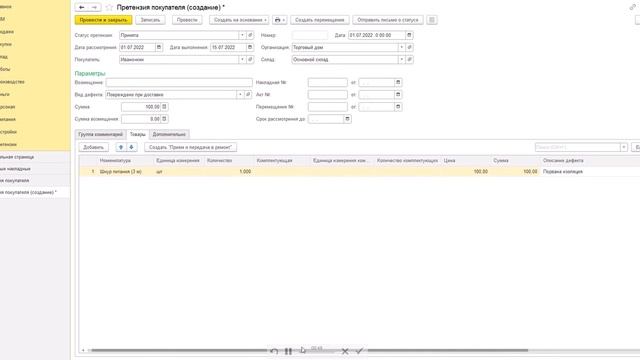Select defect description cell 'Порвана изоляция'
640x360 pixels.
(591, 172)
